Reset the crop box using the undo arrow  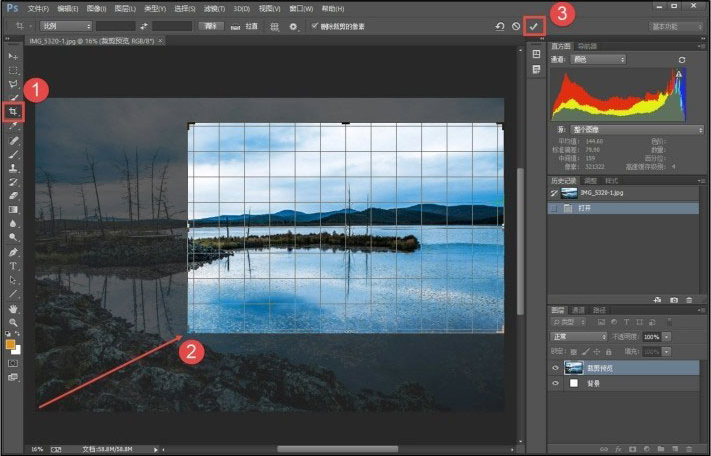[499, 26]
